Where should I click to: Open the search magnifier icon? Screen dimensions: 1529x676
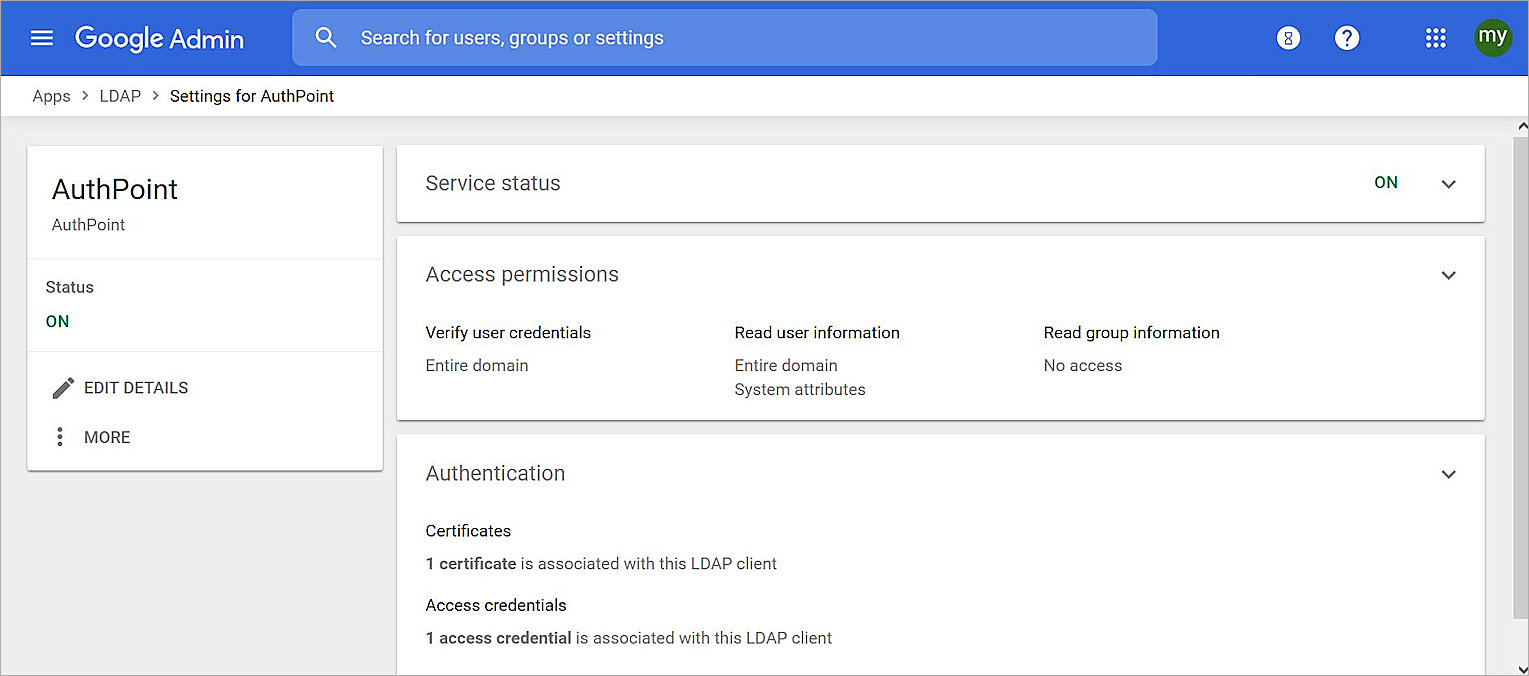tap(325, 37)
